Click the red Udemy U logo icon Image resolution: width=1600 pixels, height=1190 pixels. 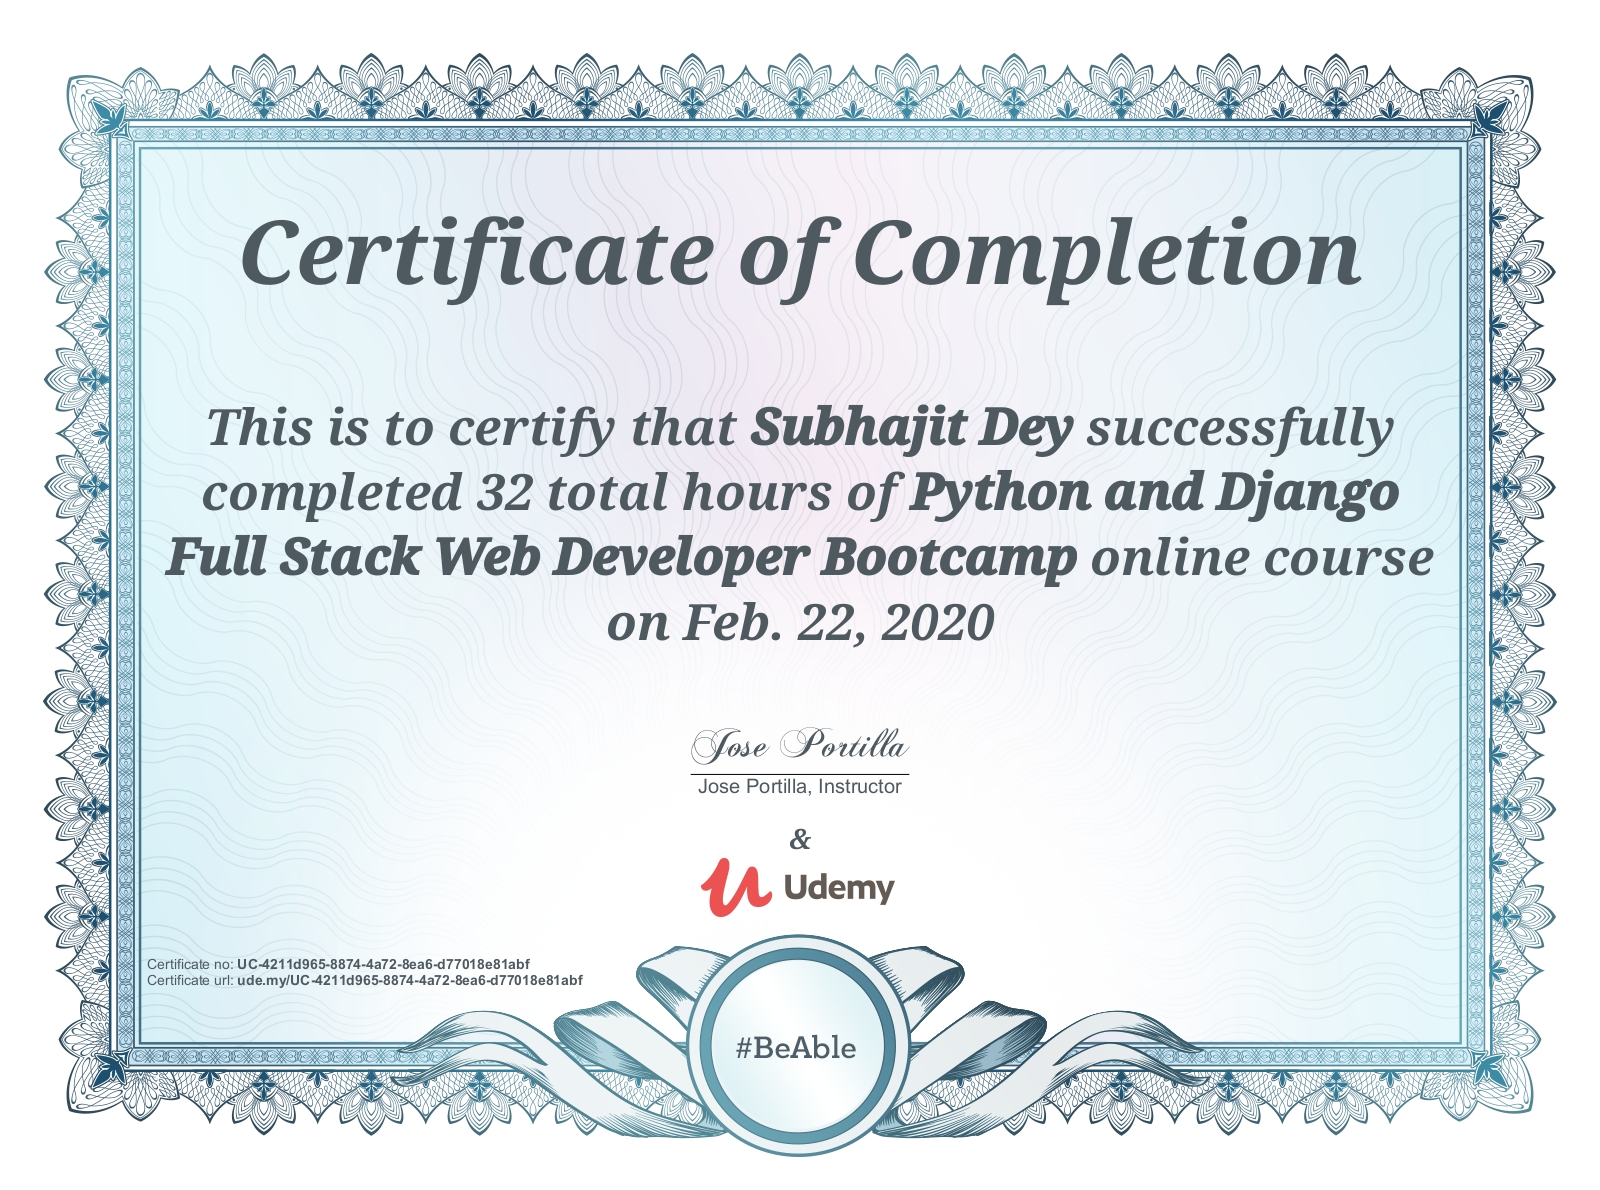735,887
